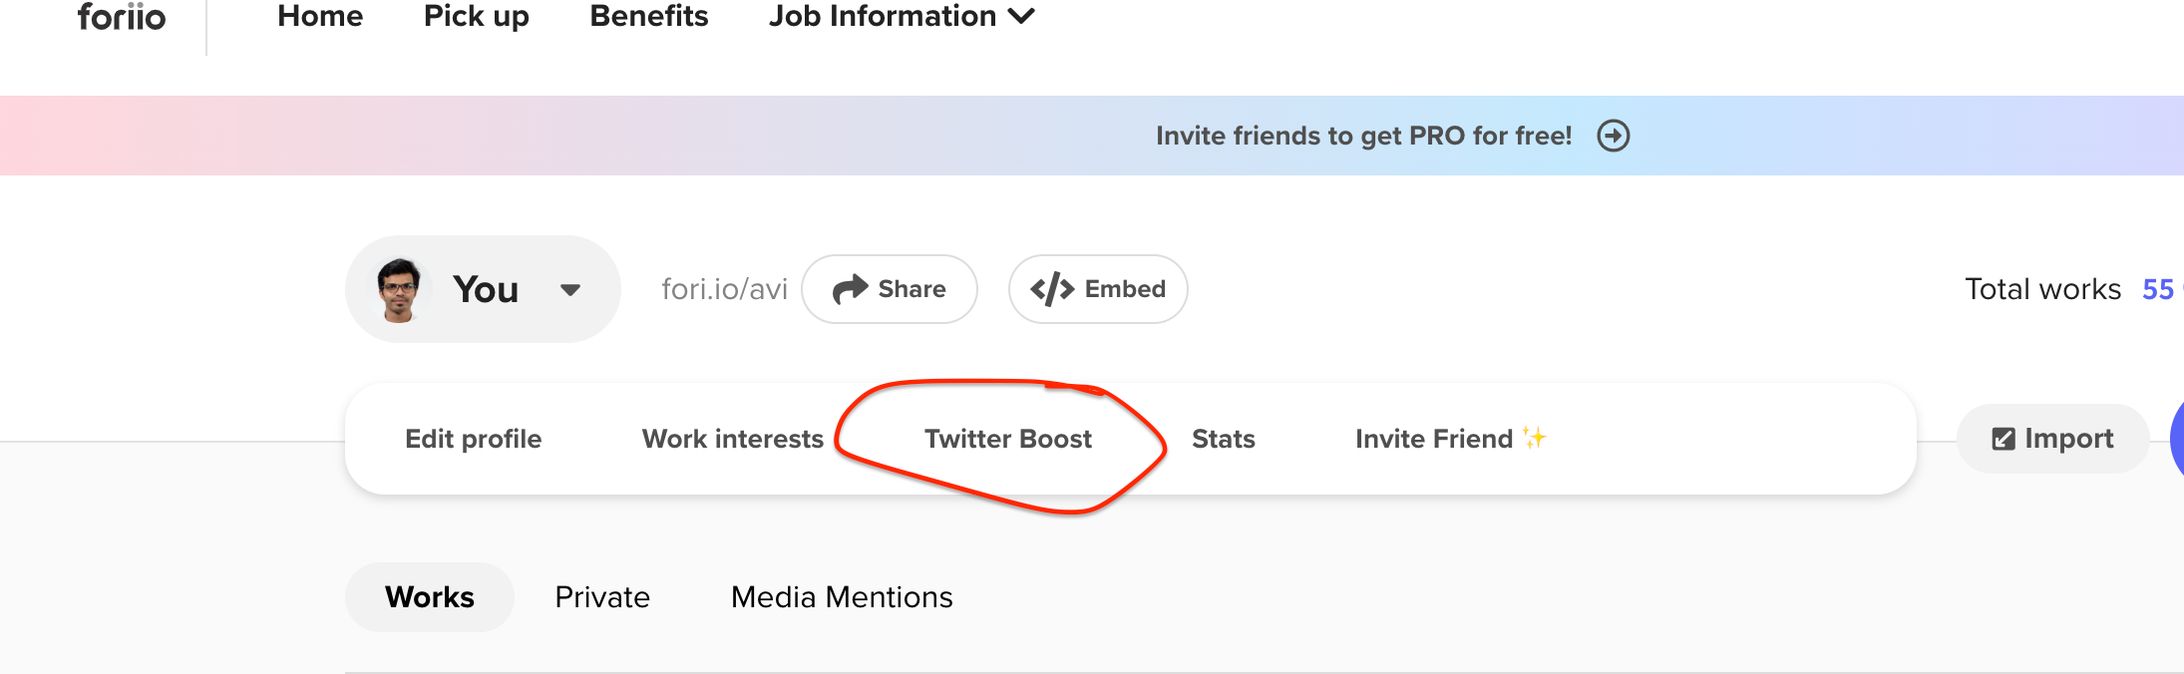
Task: Click the share arrow icon
Action: point(850,289)
